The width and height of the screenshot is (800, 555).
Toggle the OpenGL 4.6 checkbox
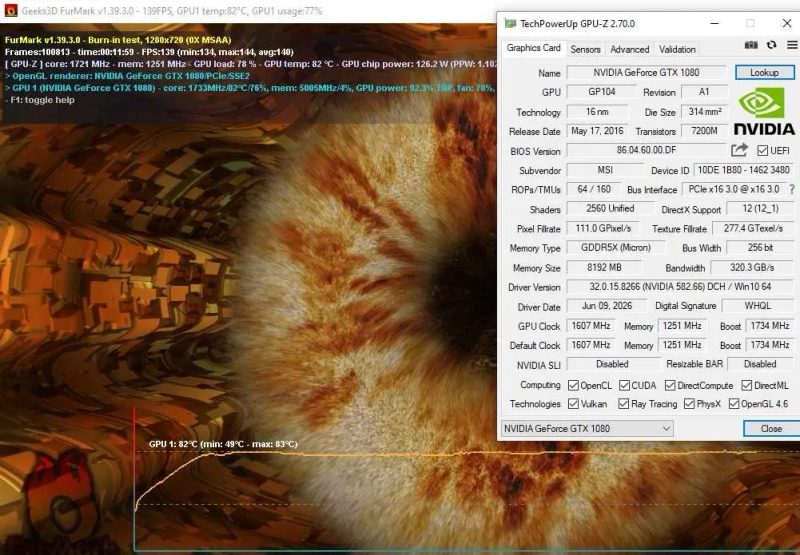click(x=734, y=404)
